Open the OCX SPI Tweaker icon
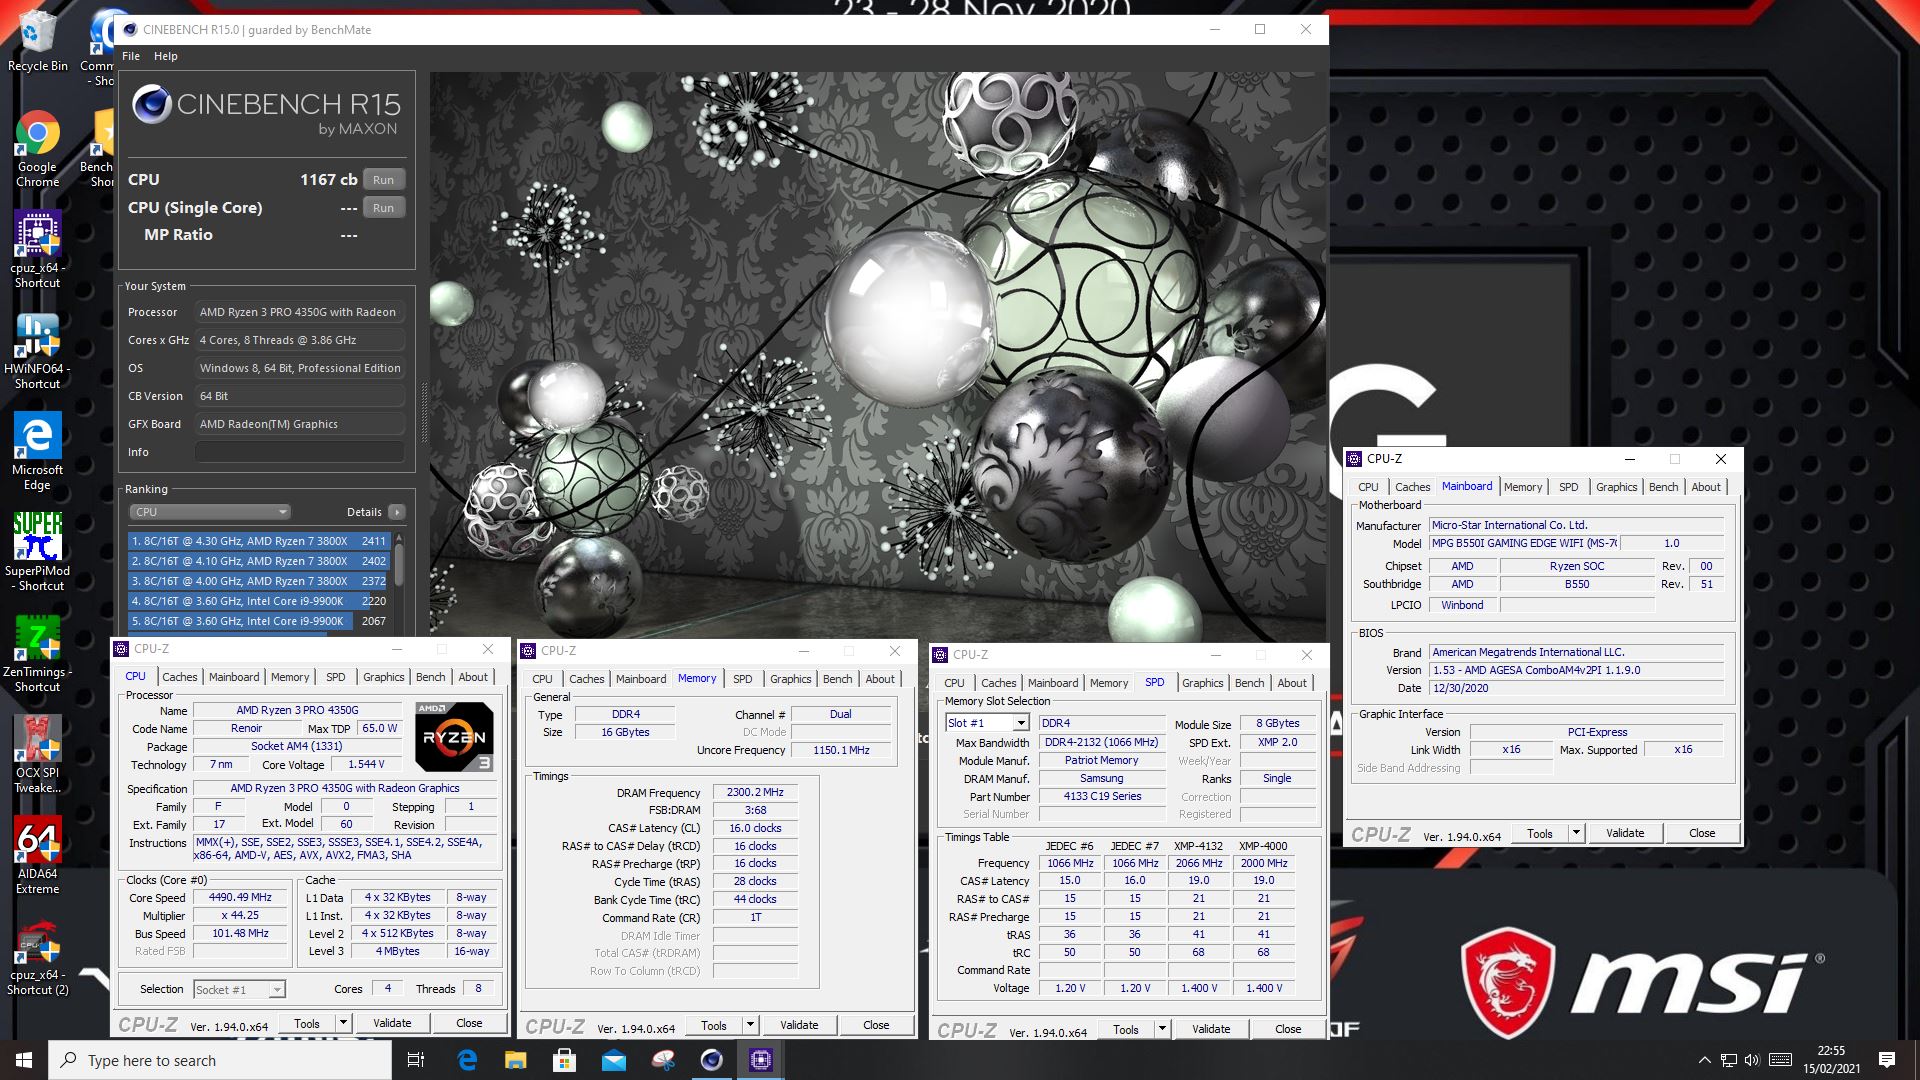Viewport: 1920px width, 1080px height. 37,754
